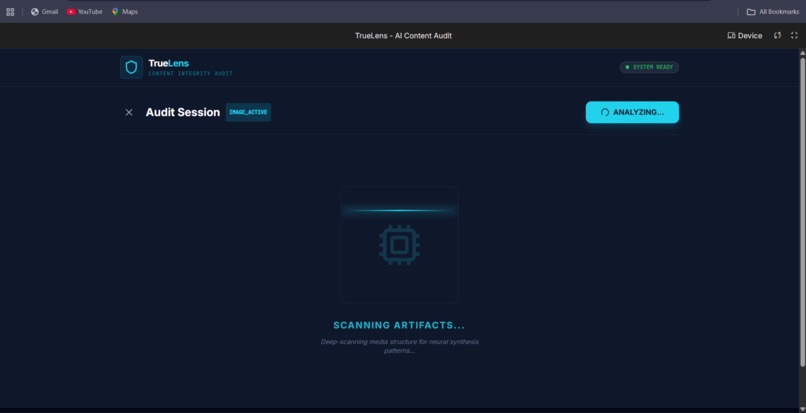This screenshot has width=806, height=413.
Task: Open the apps grid icon in bookmarks bar
Action: 10,12
